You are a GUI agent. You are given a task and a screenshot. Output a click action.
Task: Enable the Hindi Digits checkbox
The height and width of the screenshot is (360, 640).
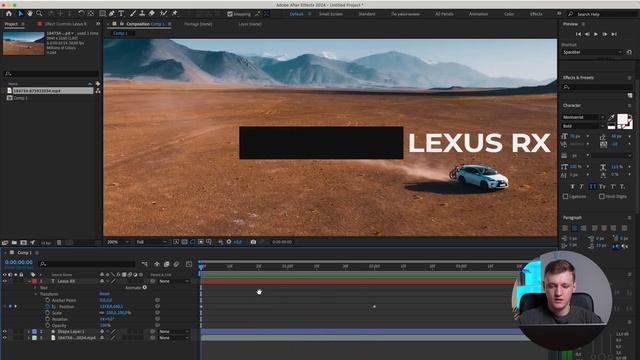(x=602, y=196)
